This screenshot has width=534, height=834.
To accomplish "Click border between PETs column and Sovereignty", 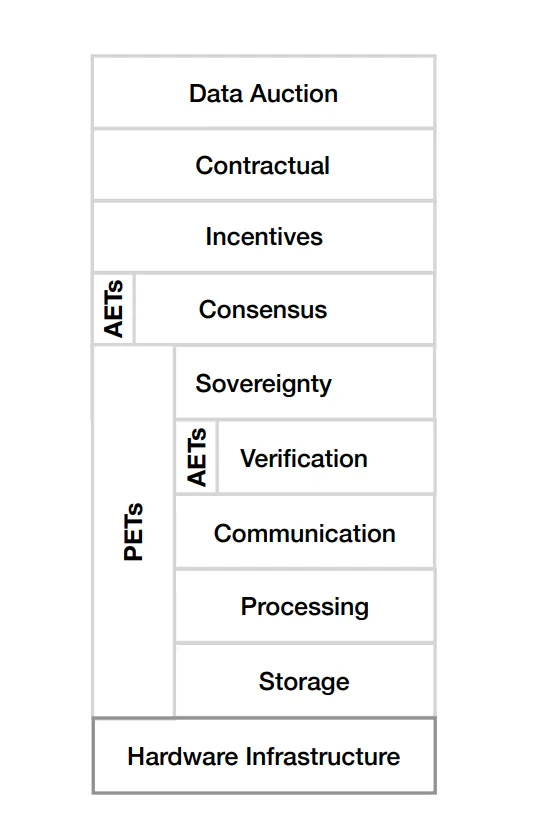I will 174,383.
